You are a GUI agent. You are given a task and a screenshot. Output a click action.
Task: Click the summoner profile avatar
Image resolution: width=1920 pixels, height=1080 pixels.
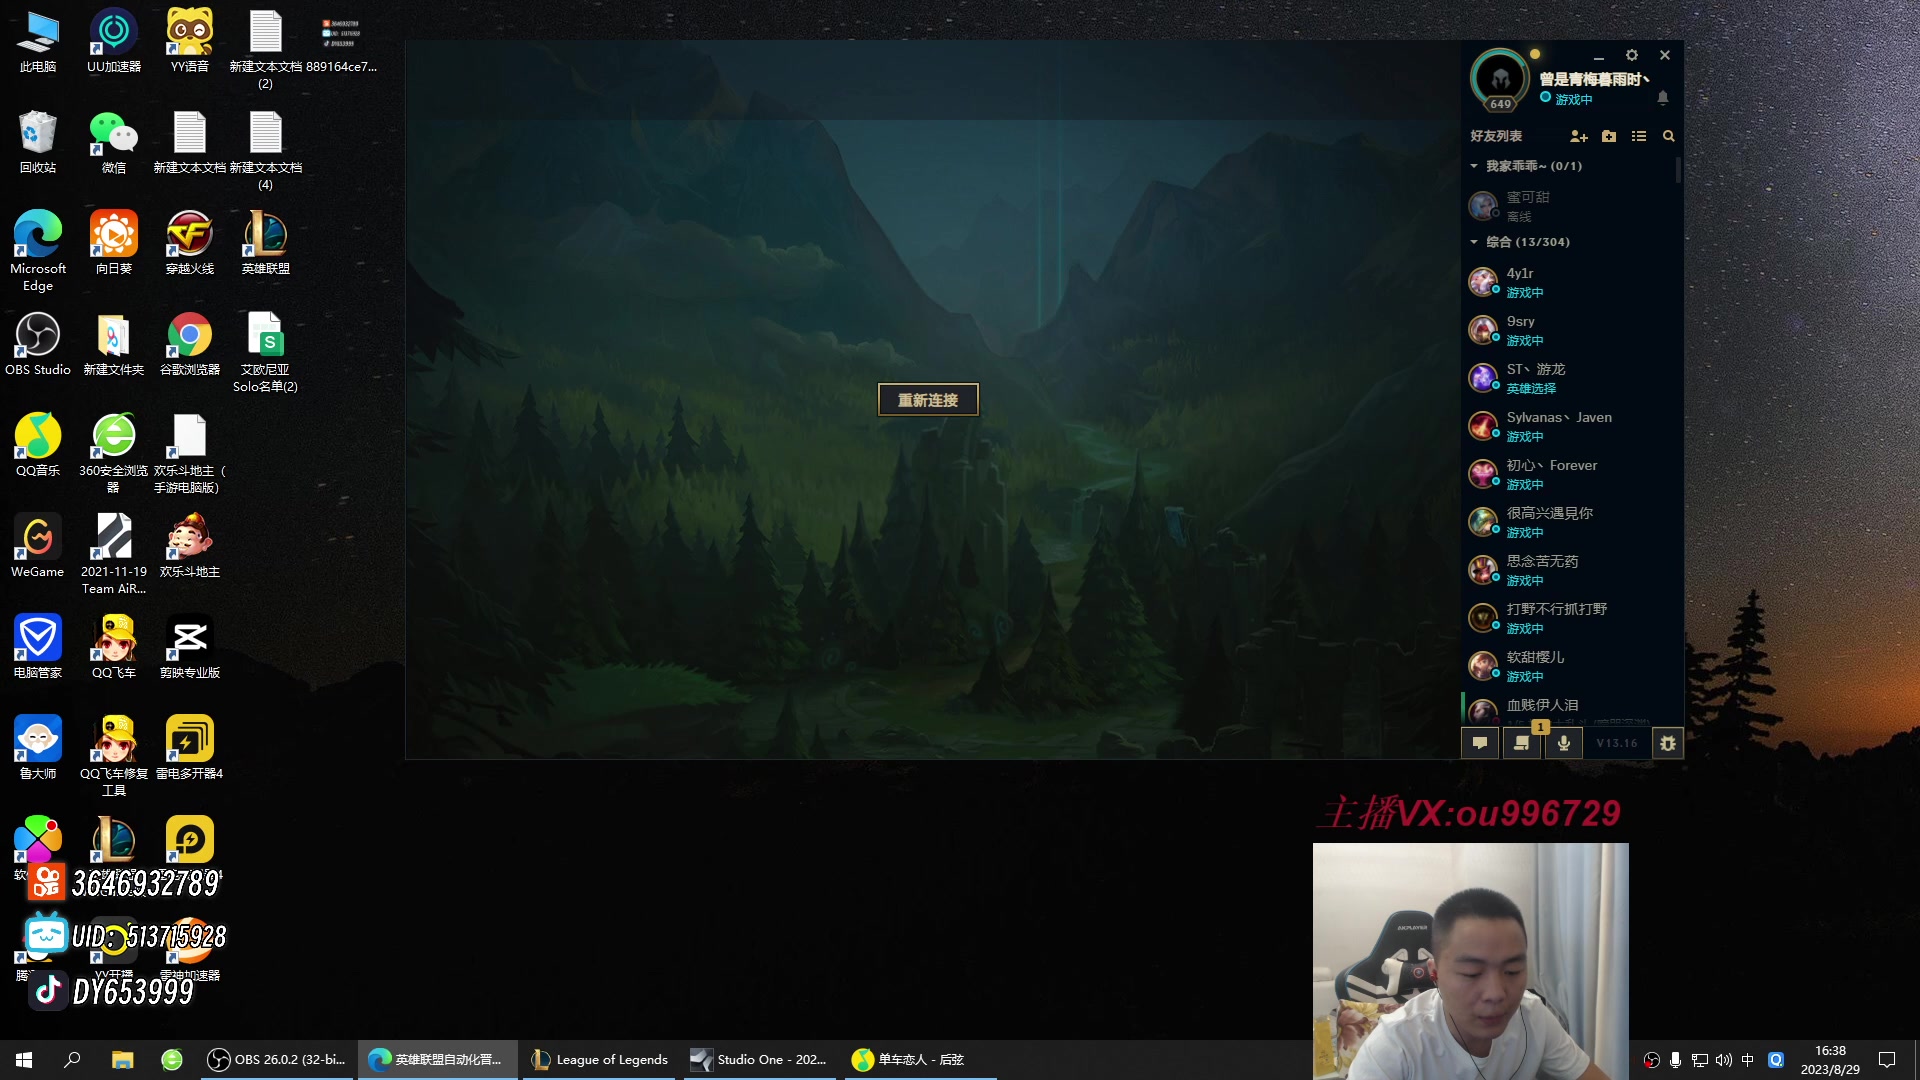1499,78
